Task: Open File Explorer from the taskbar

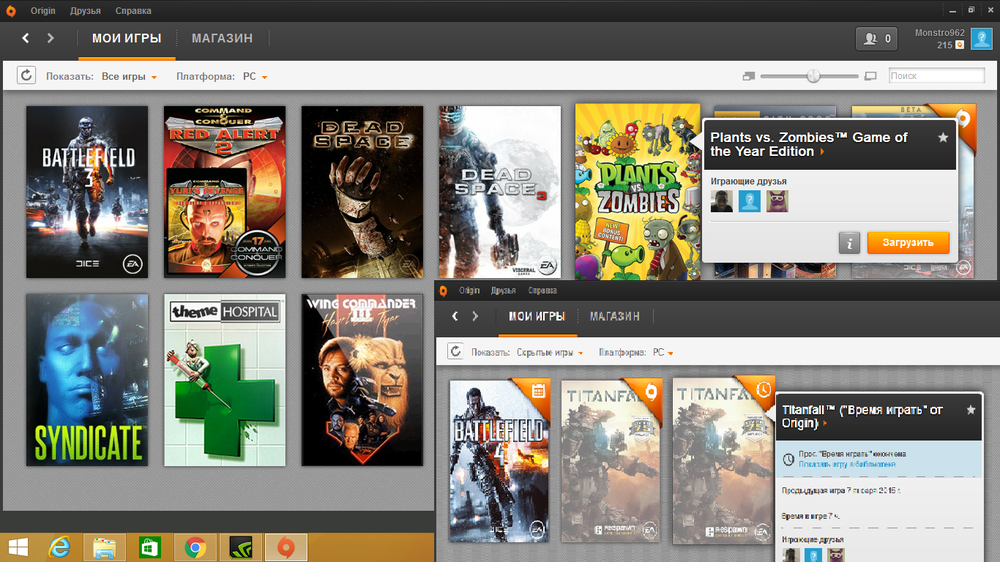Action: (105, 547)
